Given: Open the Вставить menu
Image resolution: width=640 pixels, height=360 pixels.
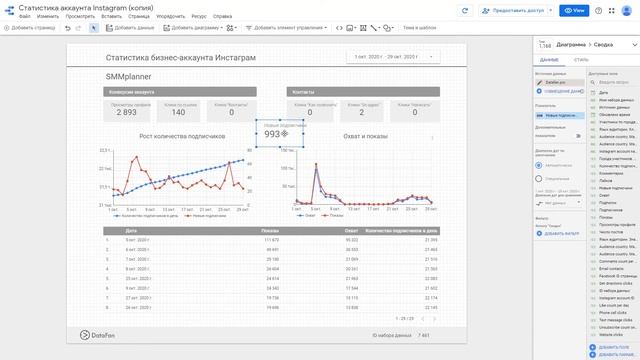Looking at the screenshot, I should pyautogui.click(x=111, y=16).
